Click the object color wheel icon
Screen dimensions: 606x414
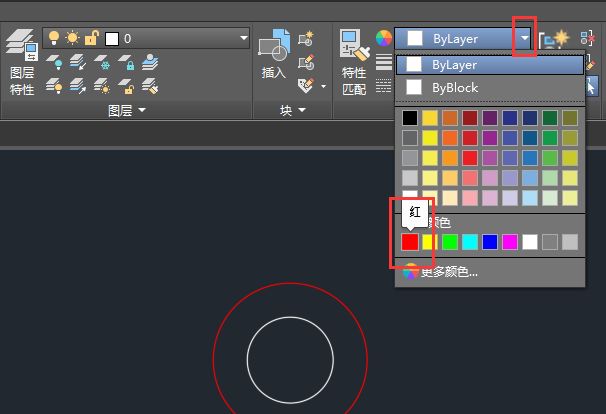[384, 38]
